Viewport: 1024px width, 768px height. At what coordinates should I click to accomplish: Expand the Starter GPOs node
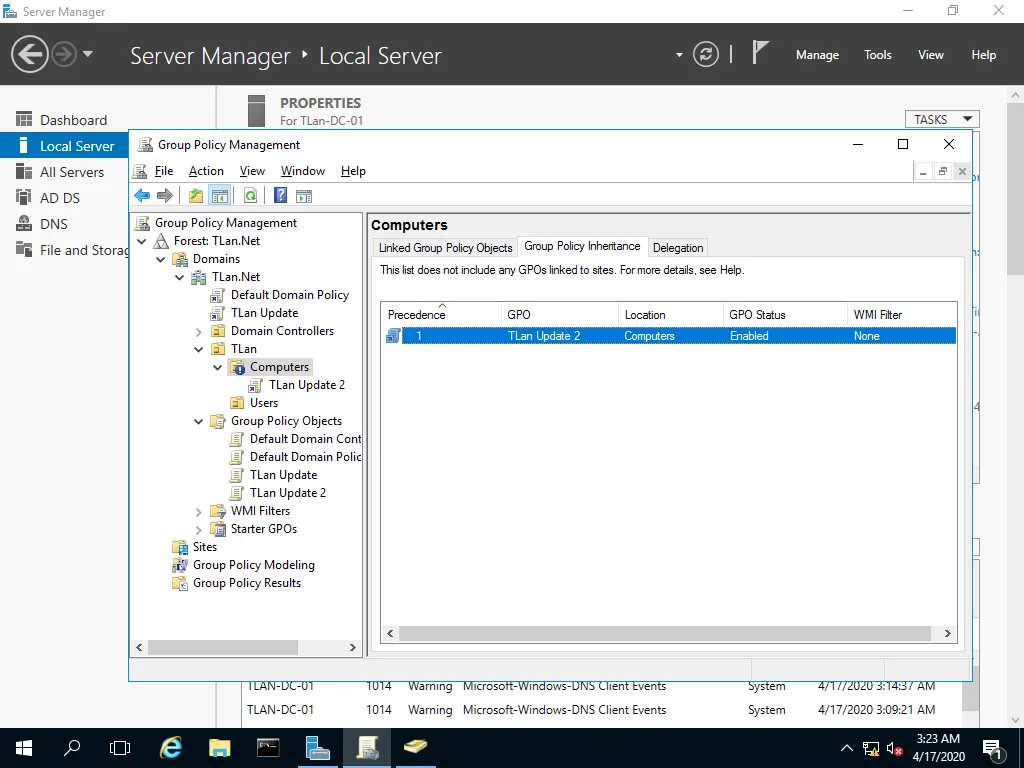point(199,530)
